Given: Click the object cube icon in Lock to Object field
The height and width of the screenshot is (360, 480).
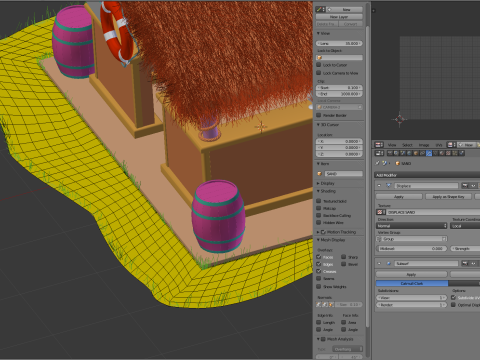Looking at the screenshot, I should point(319,57).
